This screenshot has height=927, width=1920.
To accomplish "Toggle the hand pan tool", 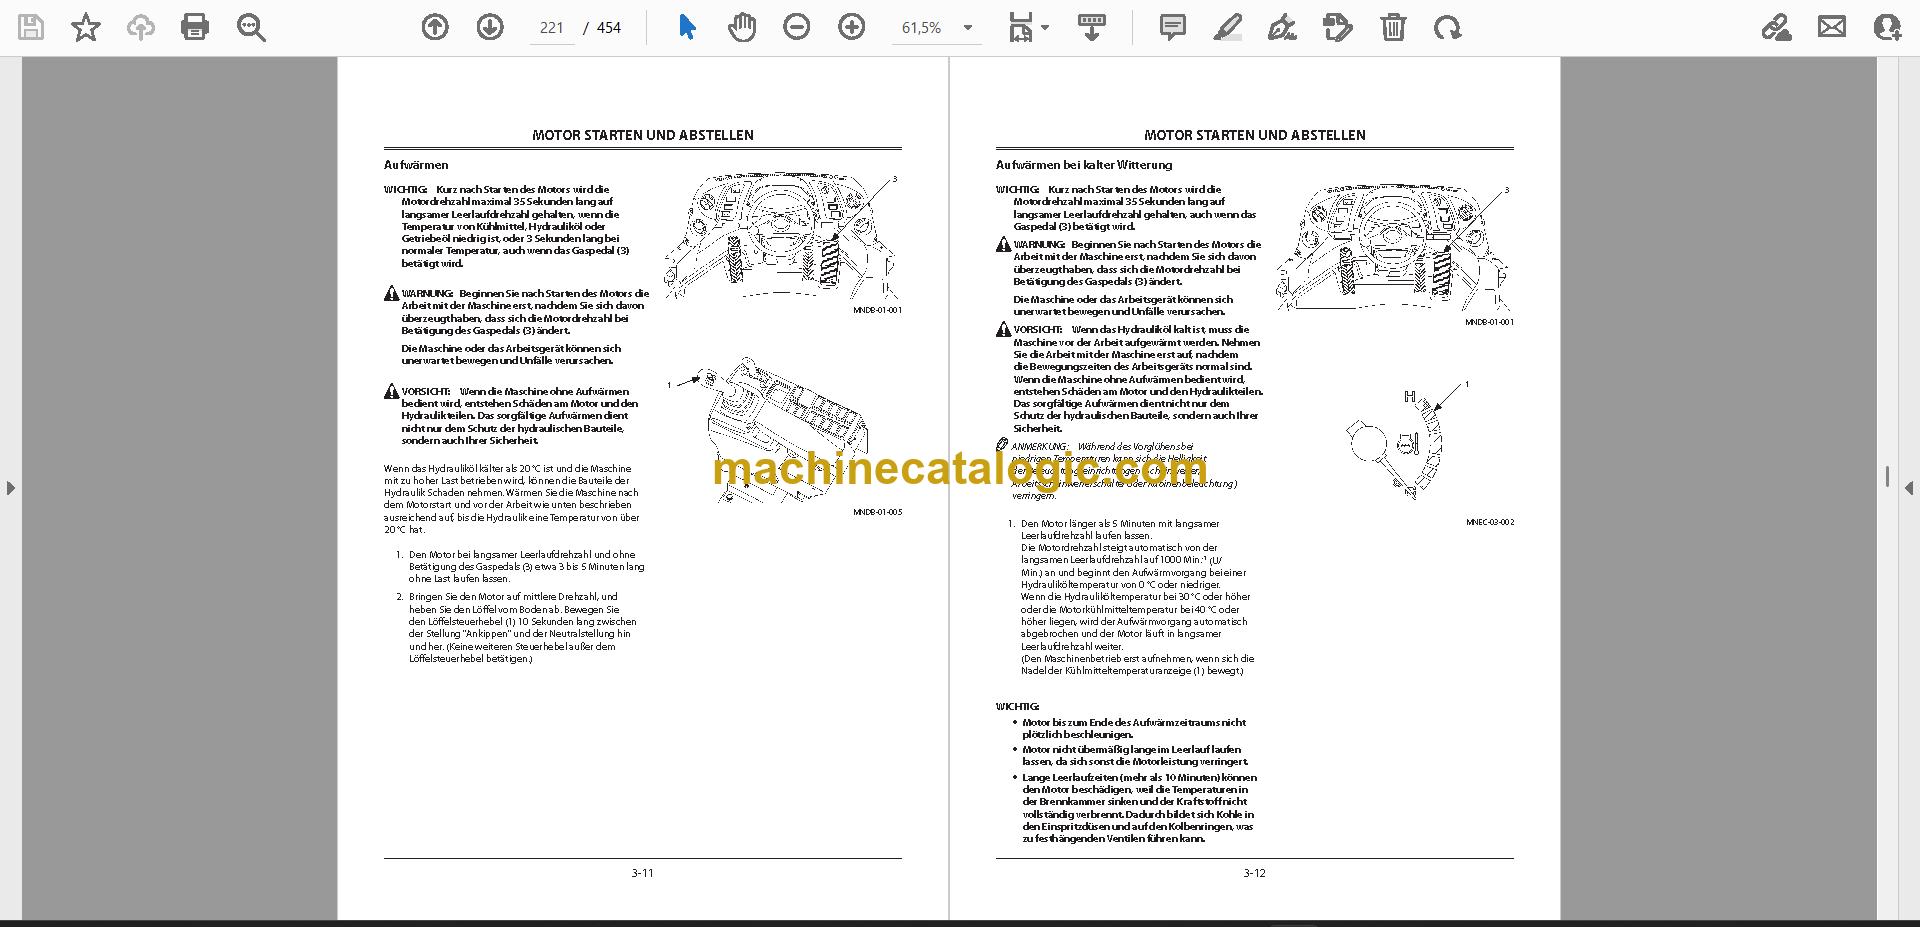I will 741,27.
